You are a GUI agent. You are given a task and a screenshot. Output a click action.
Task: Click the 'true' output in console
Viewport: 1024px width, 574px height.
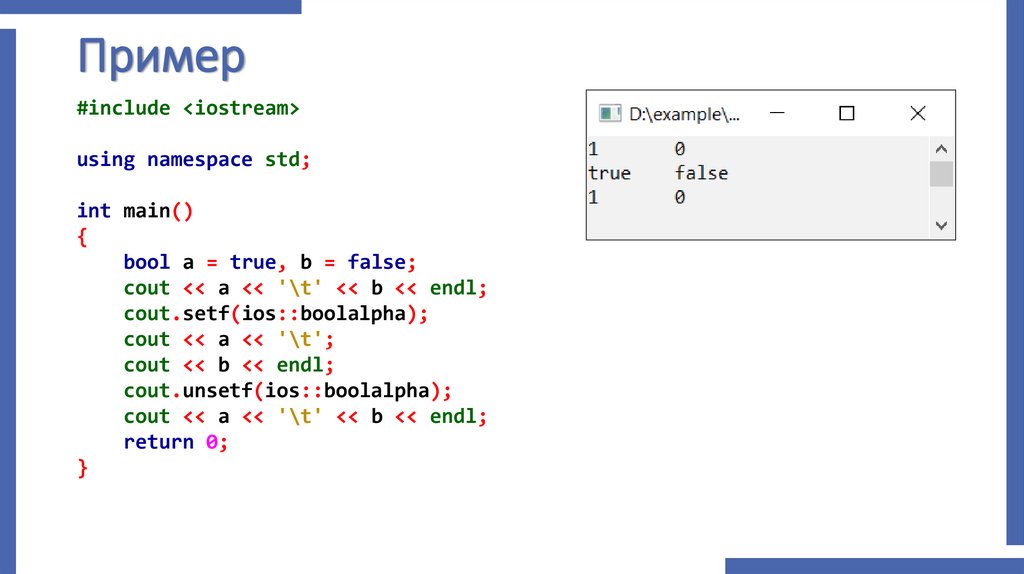click(x=609, y=173)
